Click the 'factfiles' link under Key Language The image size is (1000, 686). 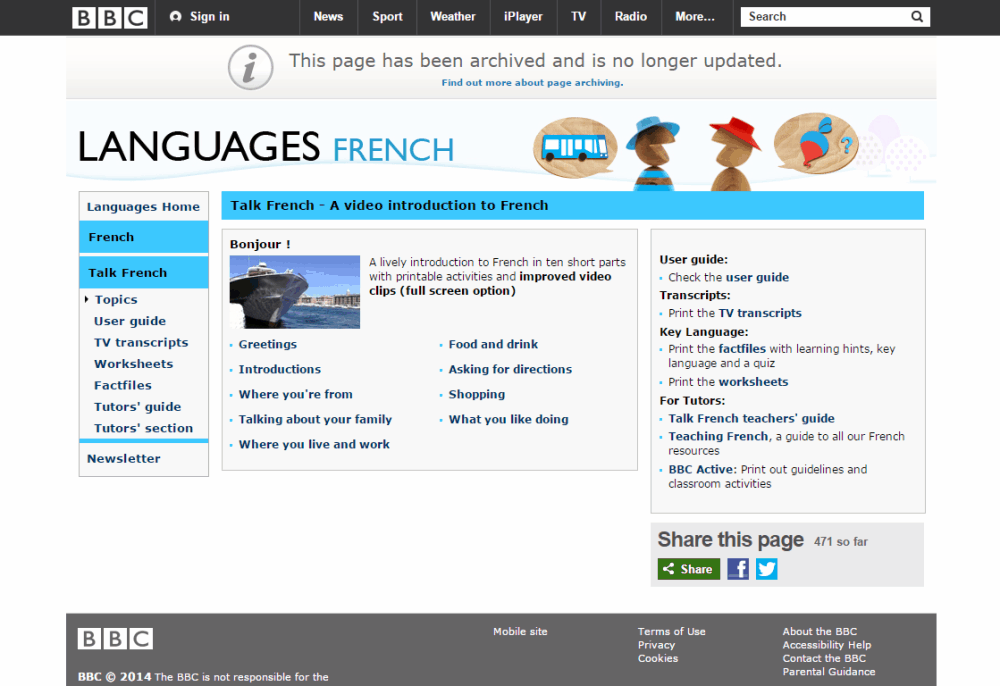tap(742, 349)
